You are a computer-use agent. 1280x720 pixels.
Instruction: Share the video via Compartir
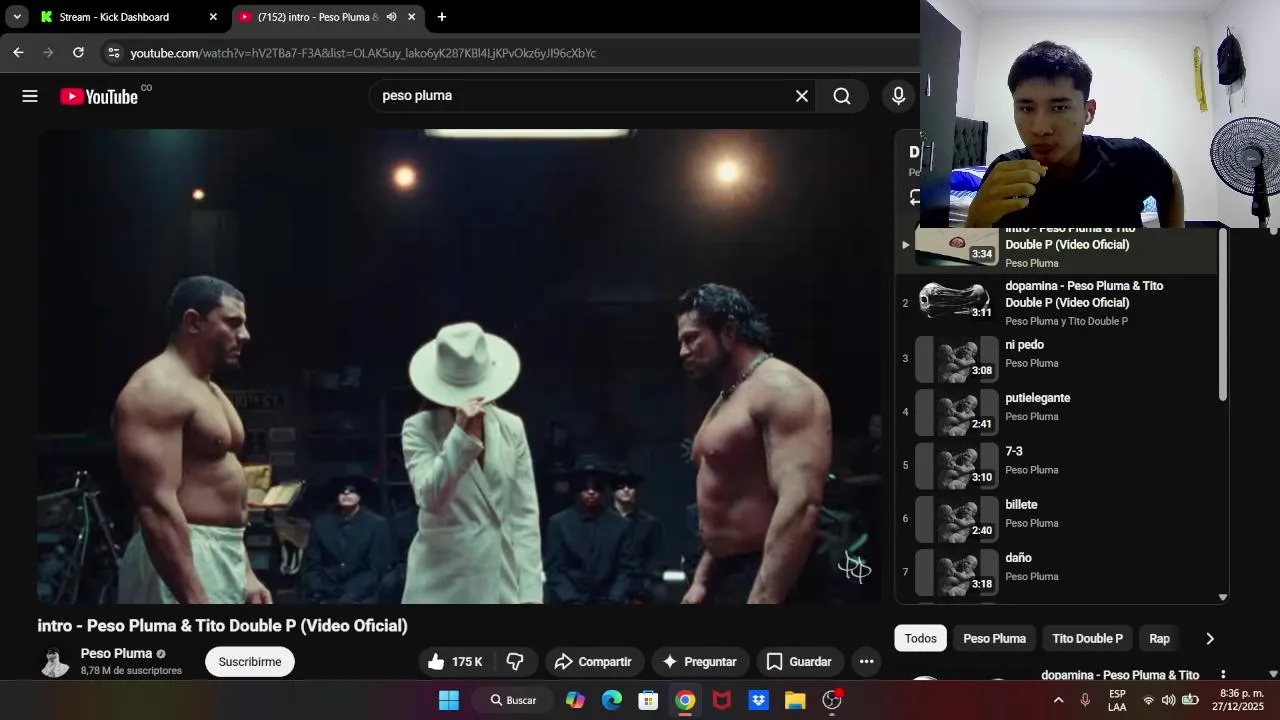(593, 661)
